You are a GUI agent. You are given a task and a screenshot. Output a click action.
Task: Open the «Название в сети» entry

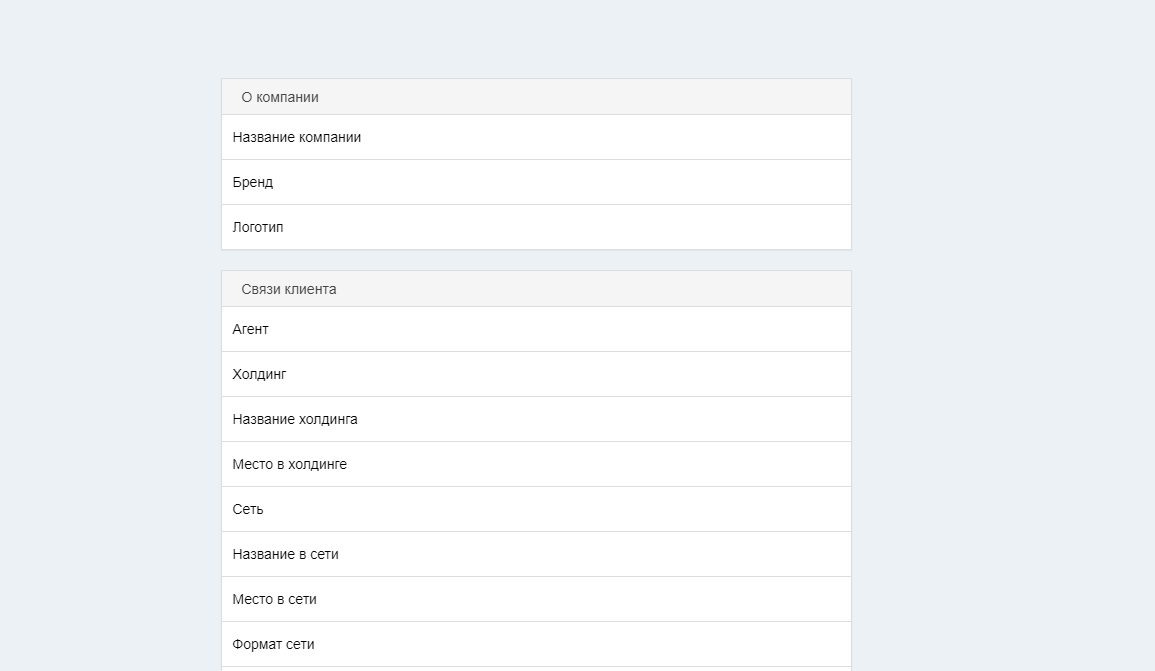pyautogui.click(x=535, y=554)
